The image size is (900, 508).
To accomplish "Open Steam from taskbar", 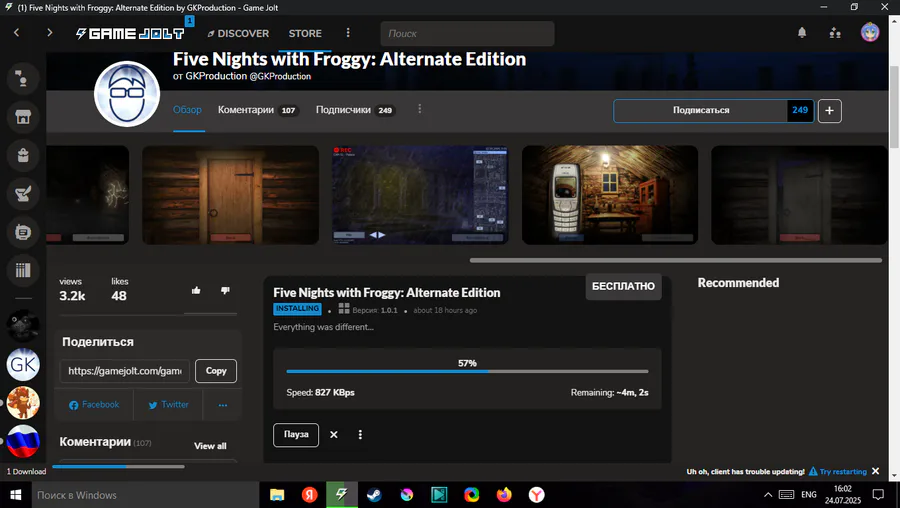I will (374, 494).
